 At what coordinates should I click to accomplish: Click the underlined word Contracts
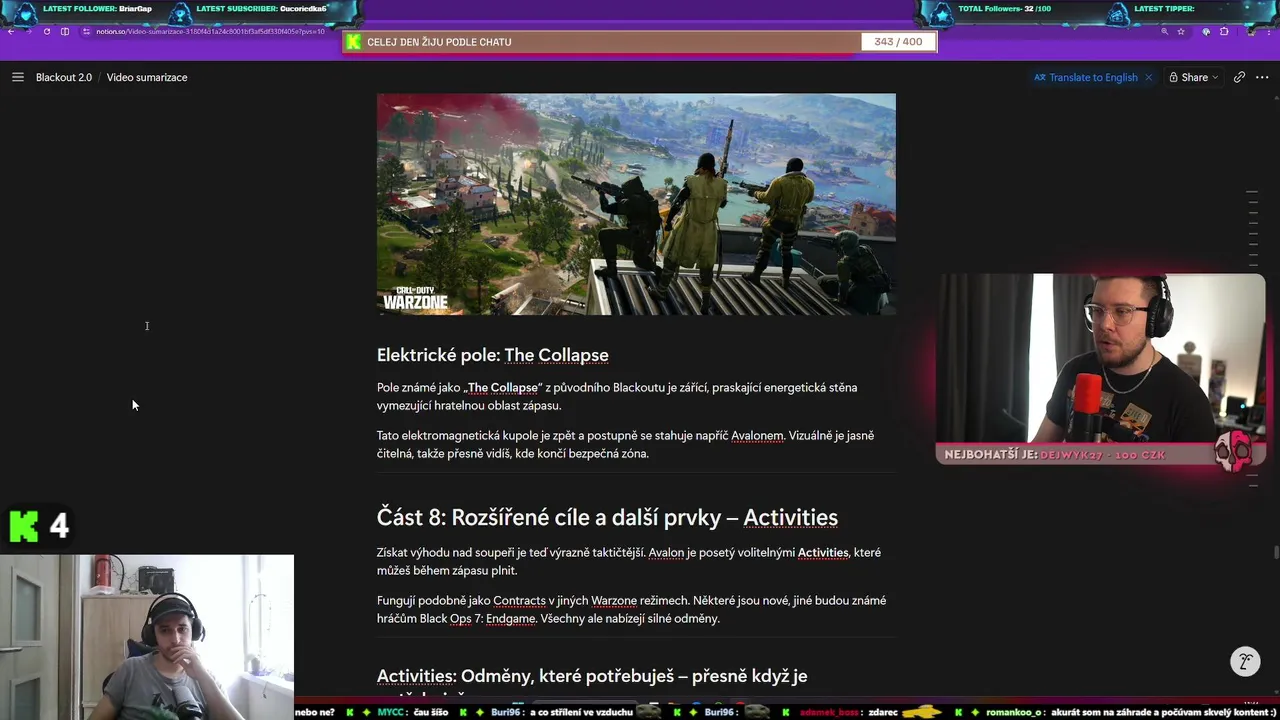click(519, 601)
